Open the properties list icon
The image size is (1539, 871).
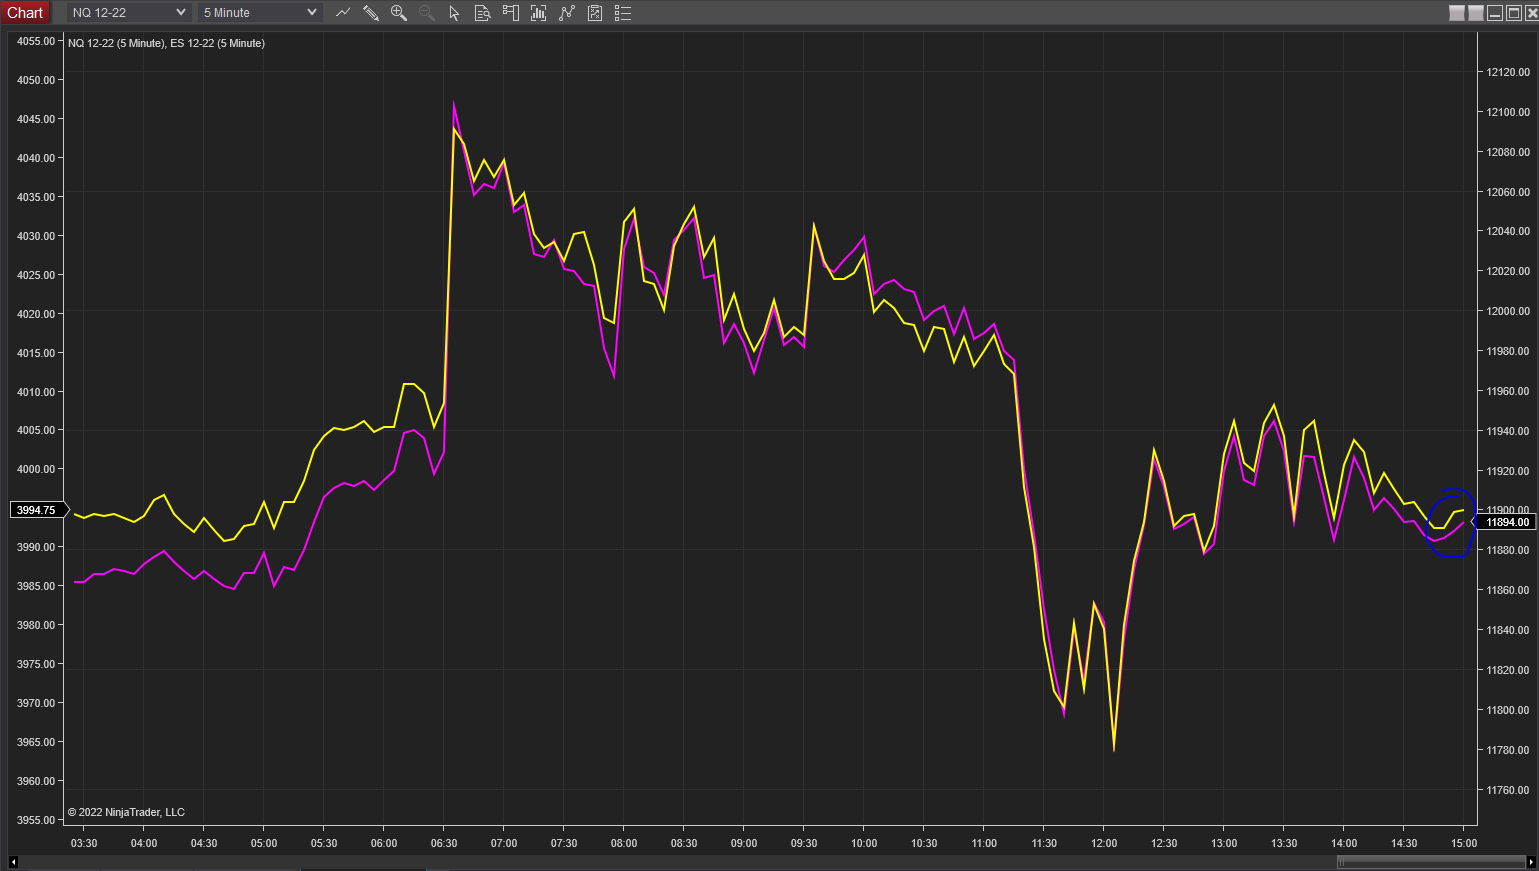click(623, 13)
